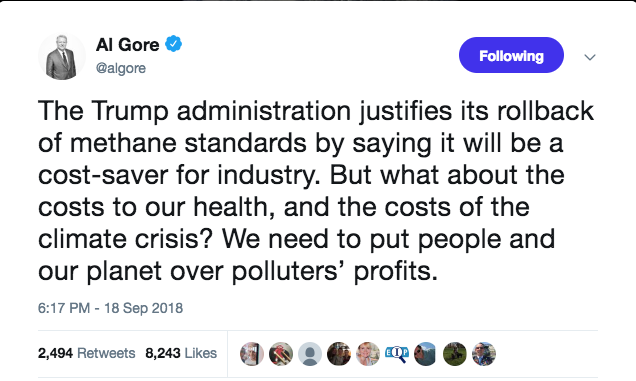Select the default gray silhouette avatar
The image size is (636, 381).
click(x=310, y=353)
